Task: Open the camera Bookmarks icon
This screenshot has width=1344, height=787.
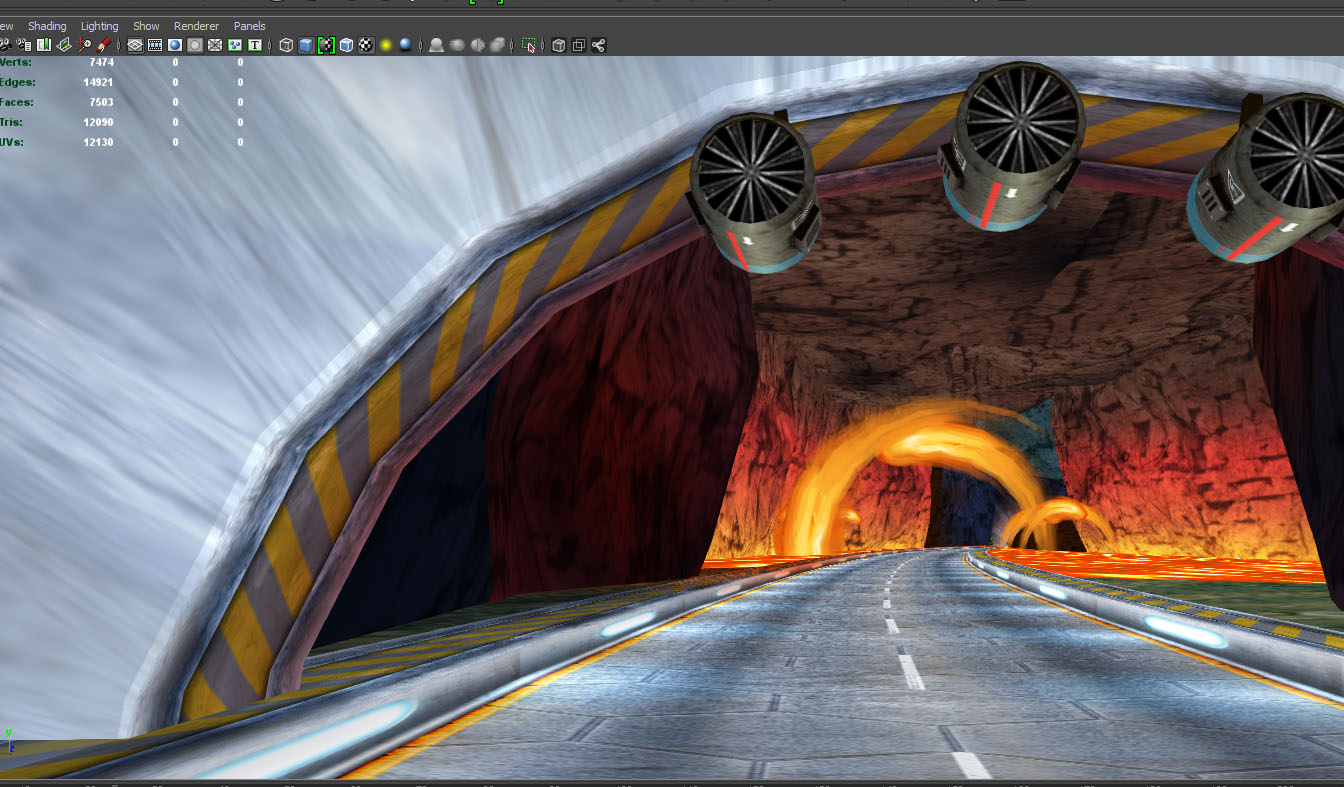Action: (44, 45)
